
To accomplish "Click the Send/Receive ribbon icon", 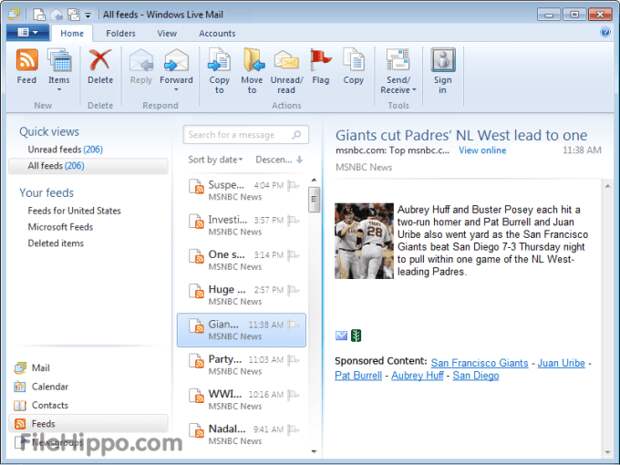I will (x=397, y=60).
